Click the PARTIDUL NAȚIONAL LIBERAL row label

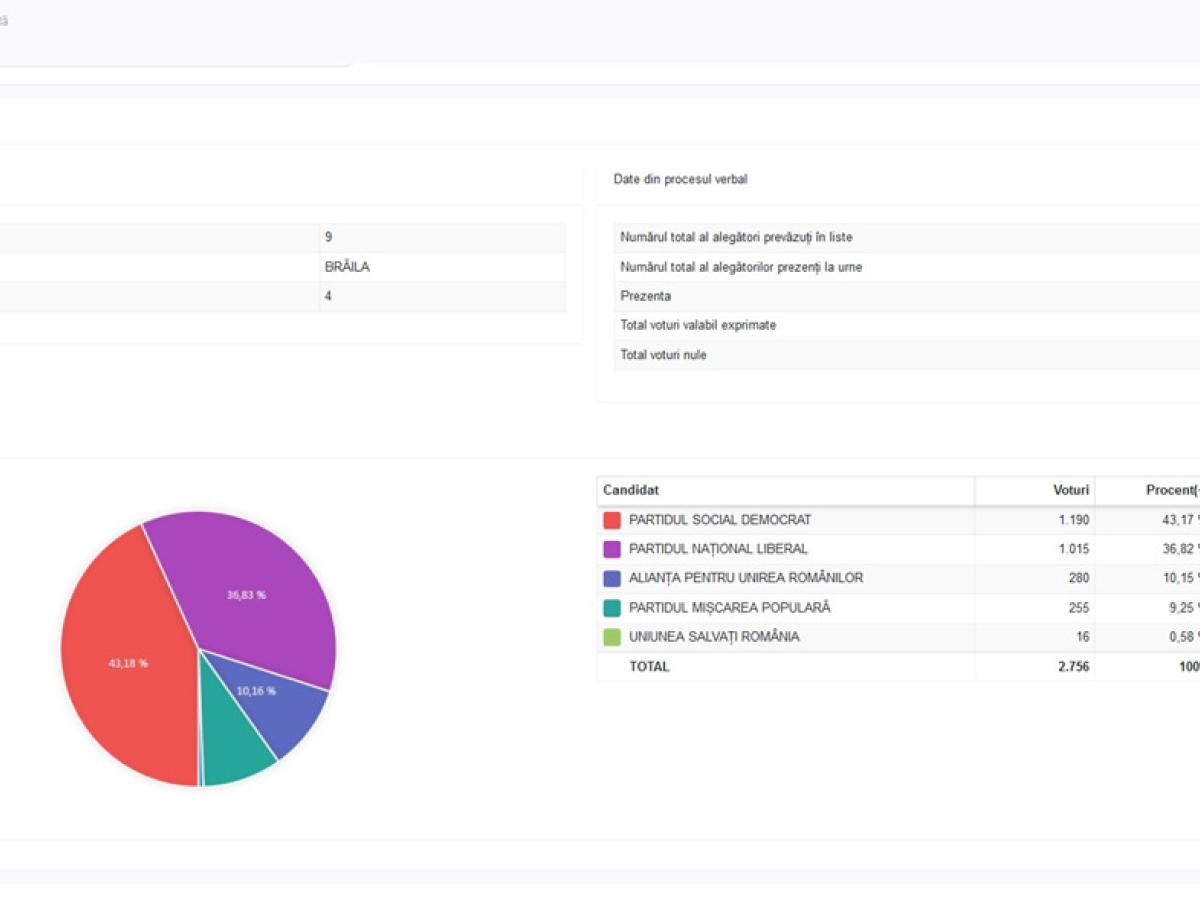coord(718,549)
